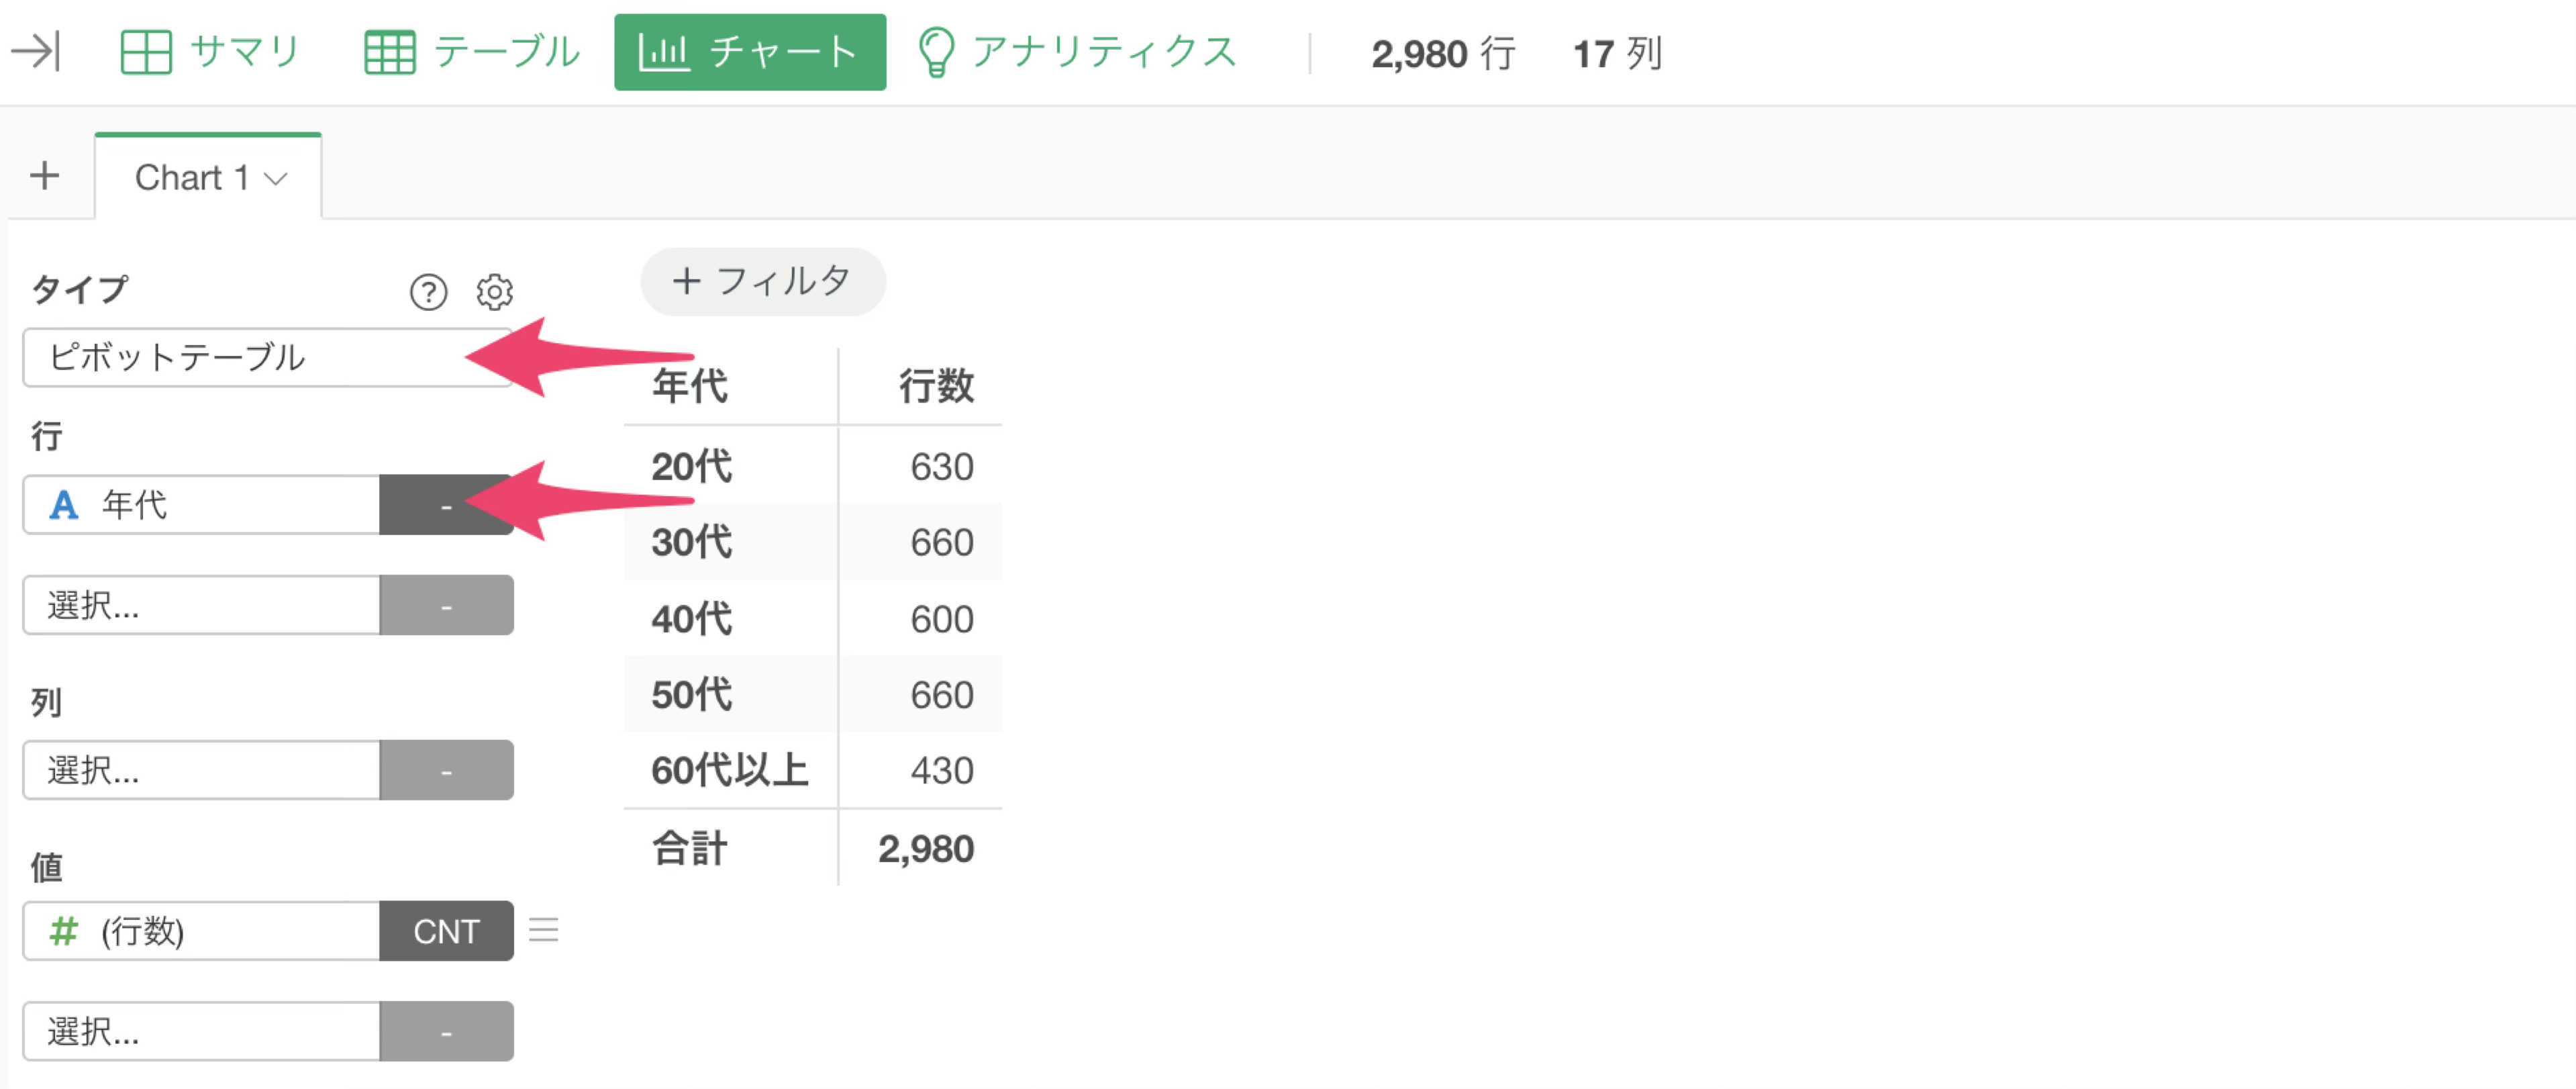Click the アナリティクス lightbulb icon

click(935, 52)
